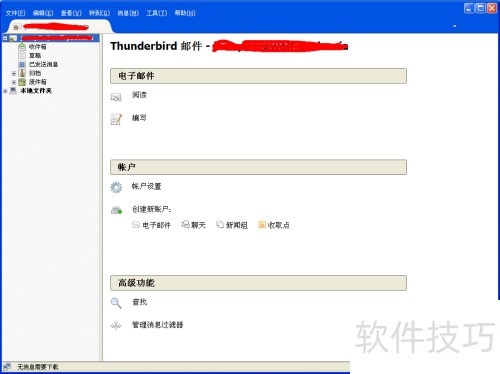Open the 转到(G) menu
This screenshot has height=374, width=500.
[x=99, y=13]
